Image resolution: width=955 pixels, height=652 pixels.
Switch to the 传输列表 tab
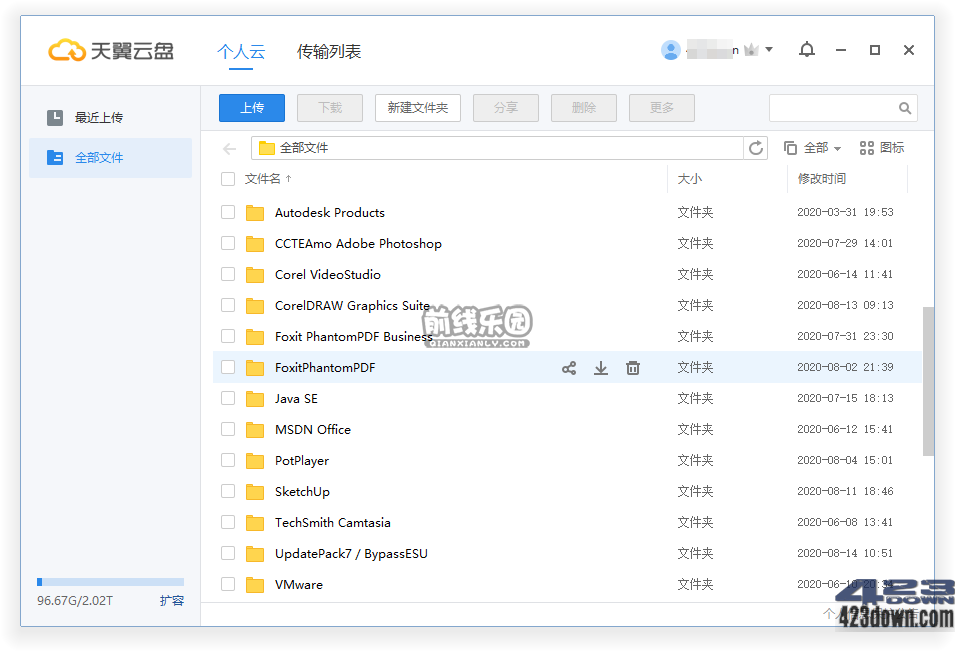[329, 52]
